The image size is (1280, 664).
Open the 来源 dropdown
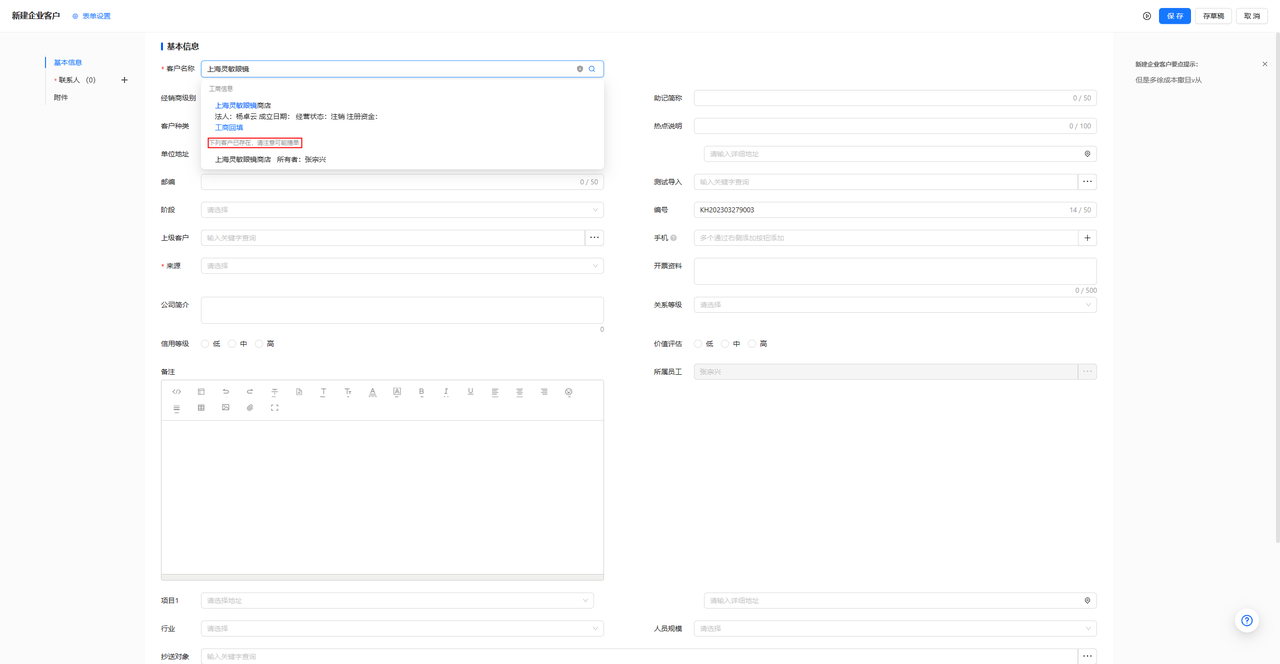(402, 266)
